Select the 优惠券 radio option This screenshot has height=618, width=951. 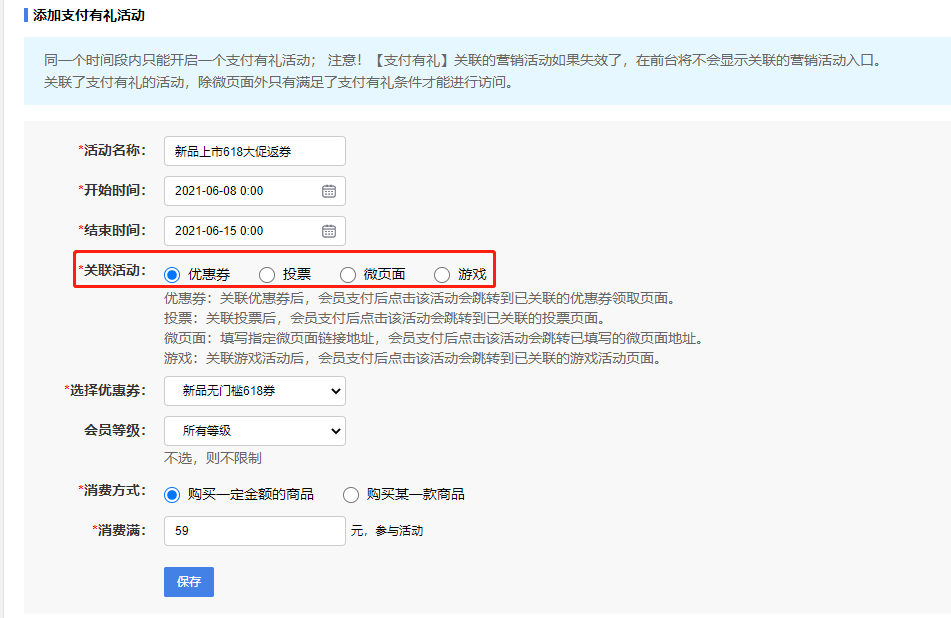[x=172, y=275]
